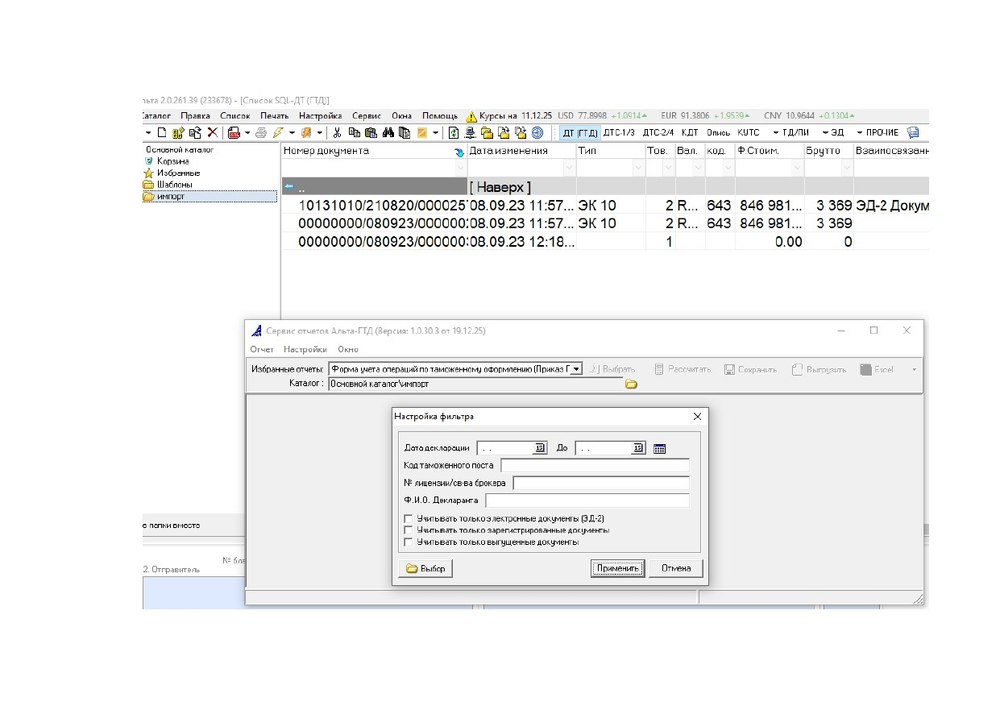The height and width of the screenshot is (711, 1000).
Task: Click the scissors cut icon
Action: [x=337, y=133]
